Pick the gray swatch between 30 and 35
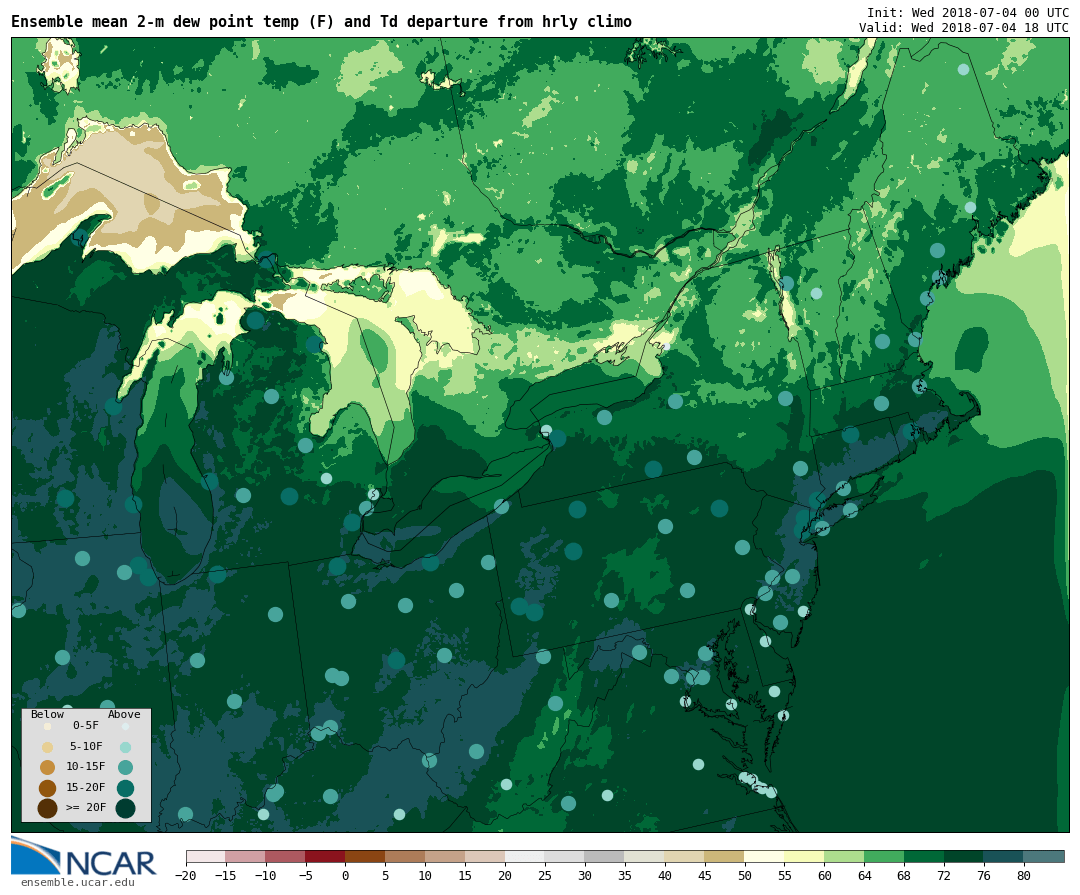Screen dimensions: 1080x895 pyautogui.click(x=604, y=856)
